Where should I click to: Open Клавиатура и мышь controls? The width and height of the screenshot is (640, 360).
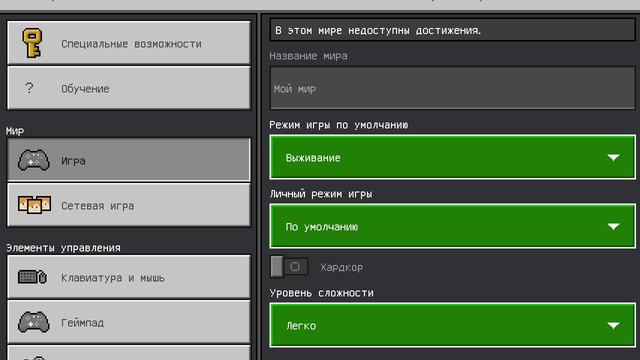[129, 277]
